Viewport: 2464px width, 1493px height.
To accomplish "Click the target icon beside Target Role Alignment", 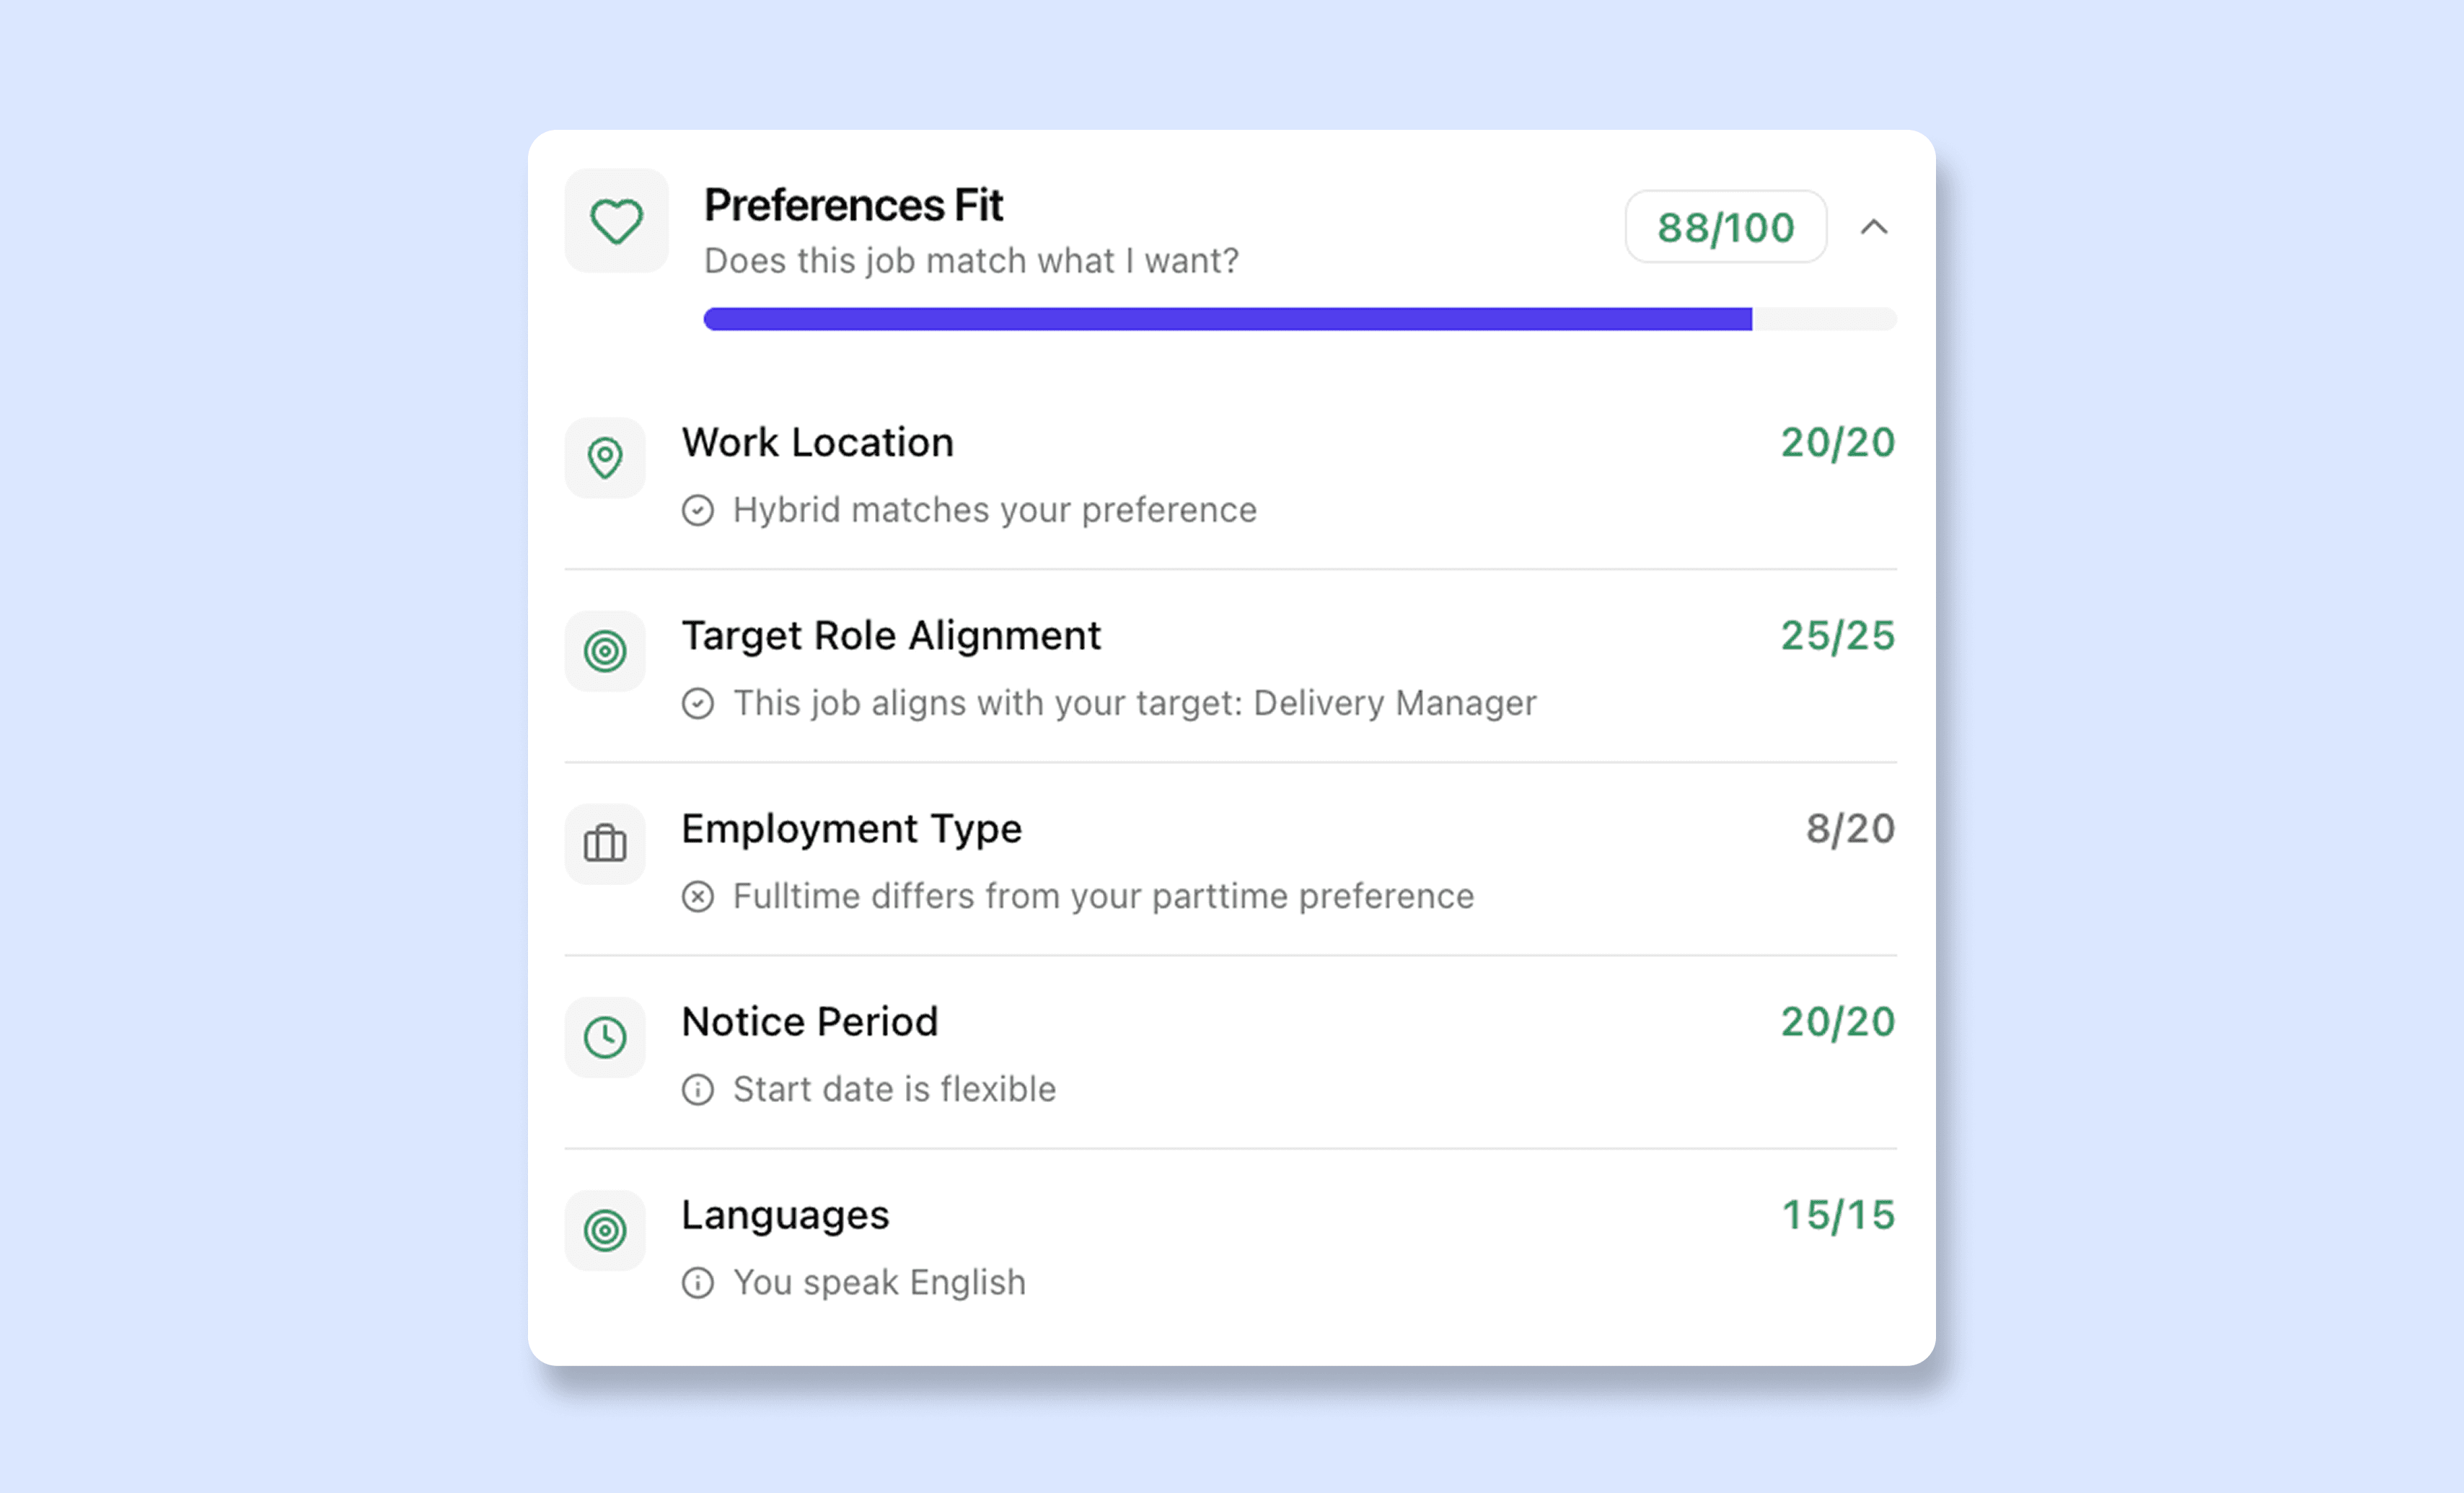I will click(605, 651).
